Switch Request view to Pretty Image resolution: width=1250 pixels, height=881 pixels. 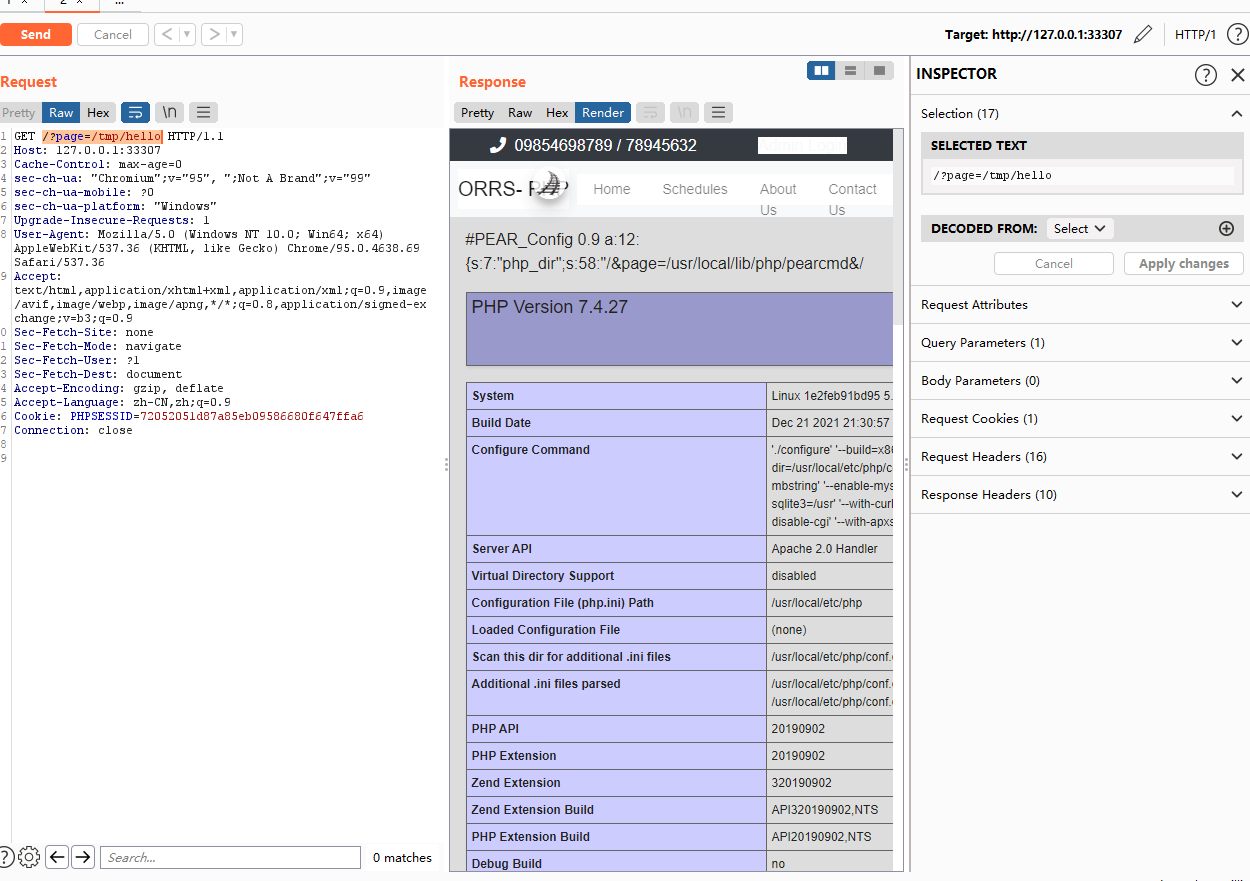(x=19, y=113)
